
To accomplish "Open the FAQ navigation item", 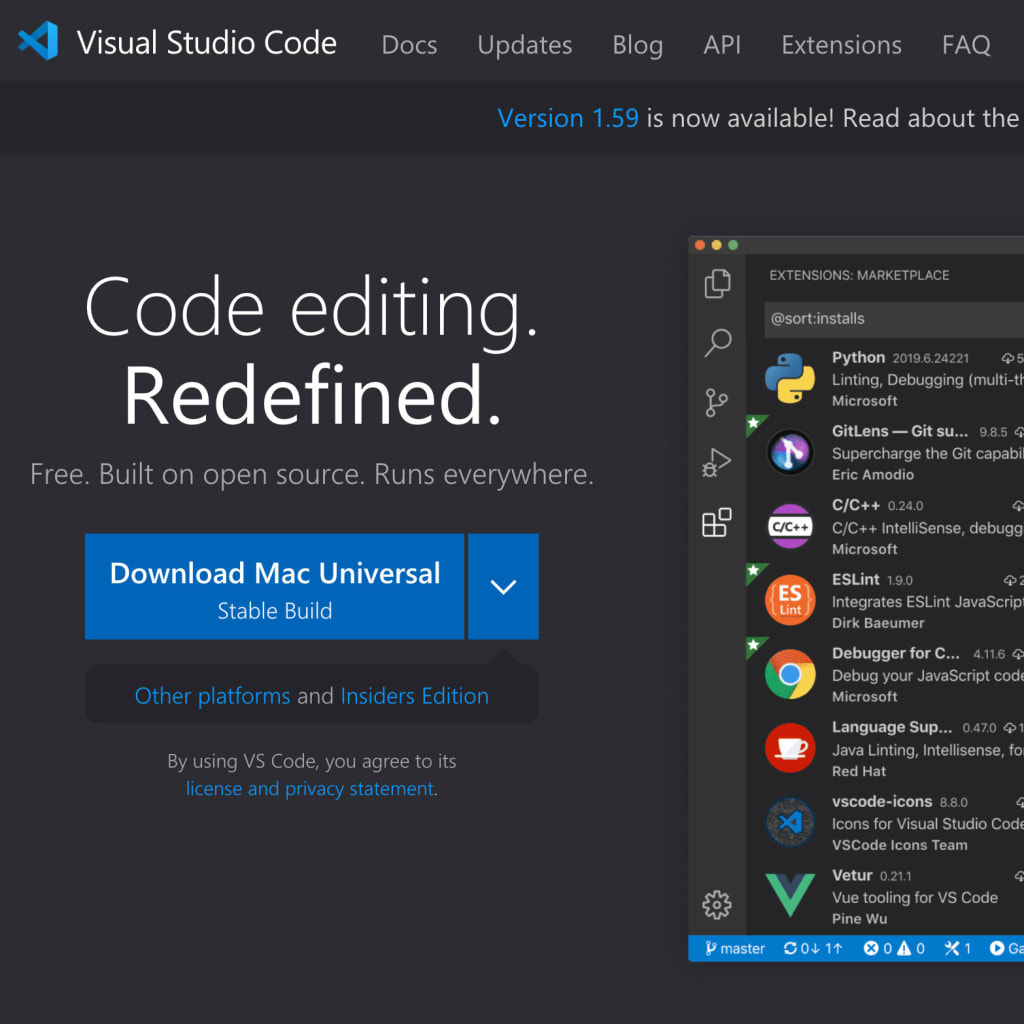I will (x=966, y=44).
